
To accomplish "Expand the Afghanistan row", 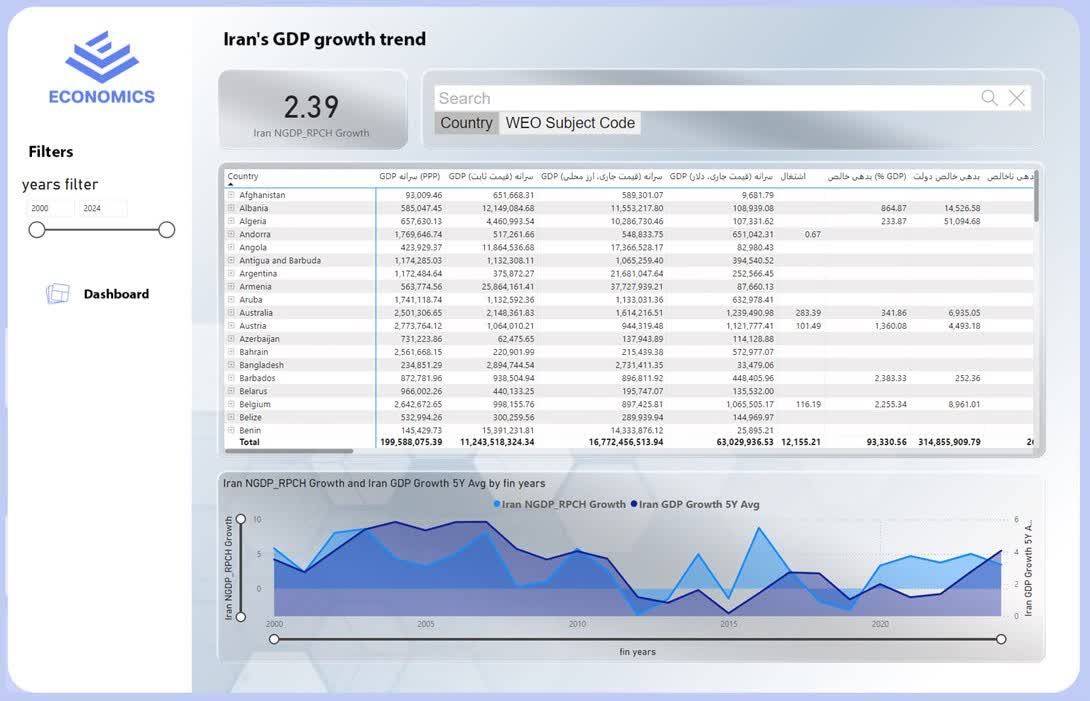I will 231,195.
